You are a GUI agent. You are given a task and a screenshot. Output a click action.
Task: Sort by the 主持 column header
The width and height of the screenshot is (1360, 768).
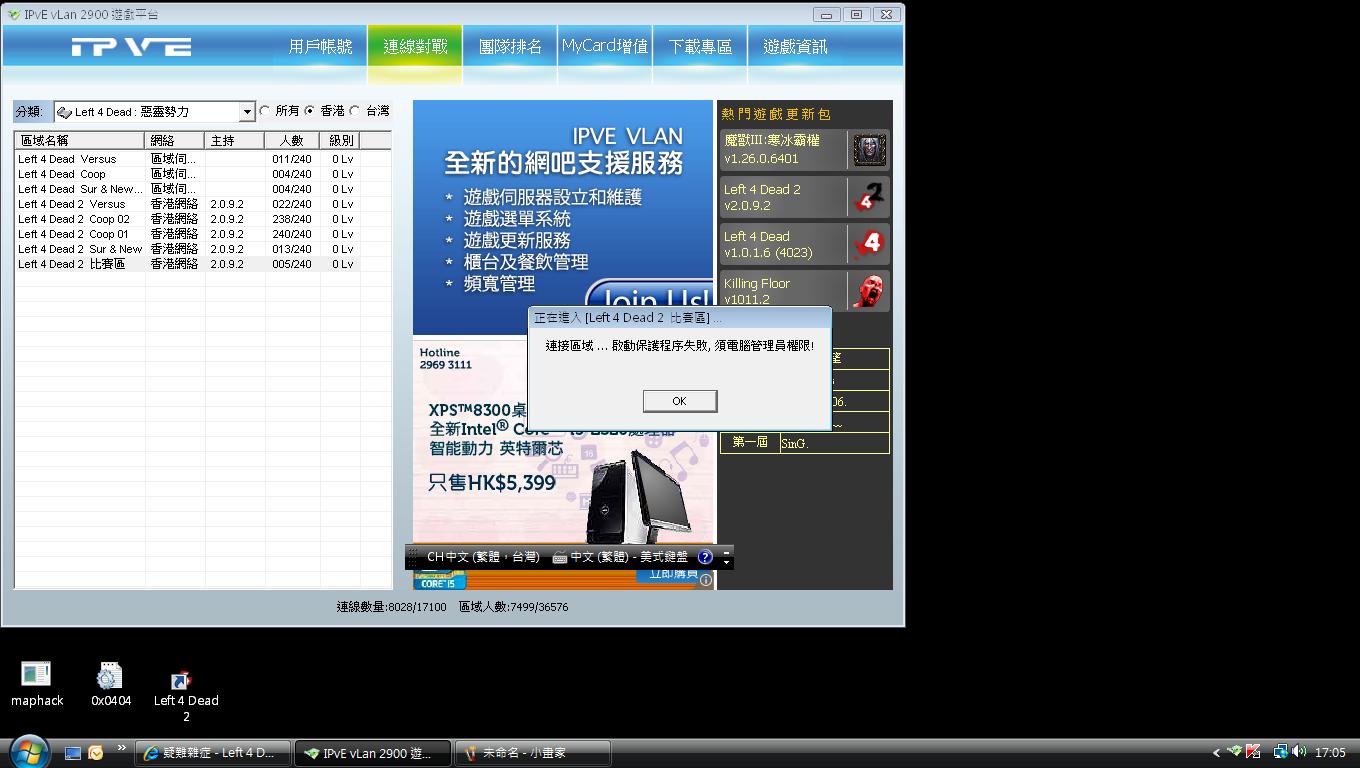[235, 140]
